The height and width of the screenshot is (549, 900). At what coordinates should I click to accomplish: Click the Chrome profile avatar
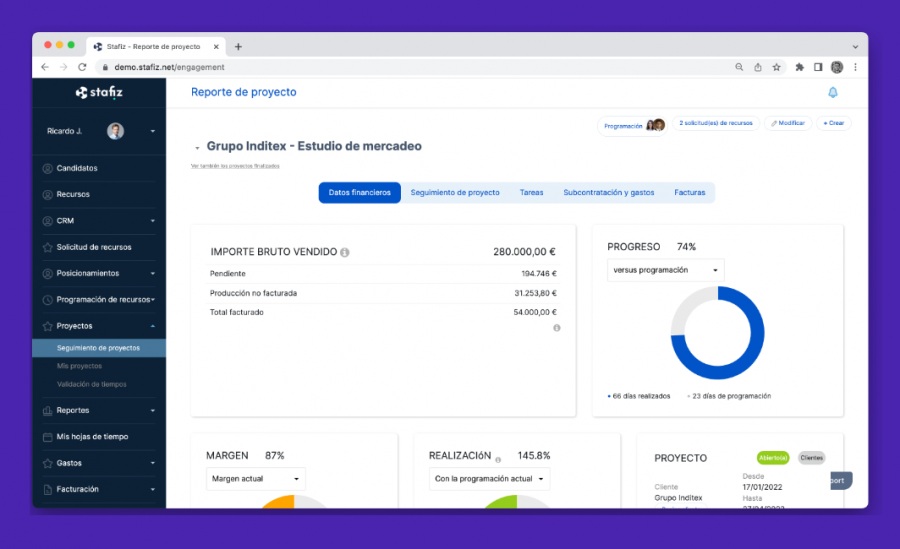coord(837,67)
